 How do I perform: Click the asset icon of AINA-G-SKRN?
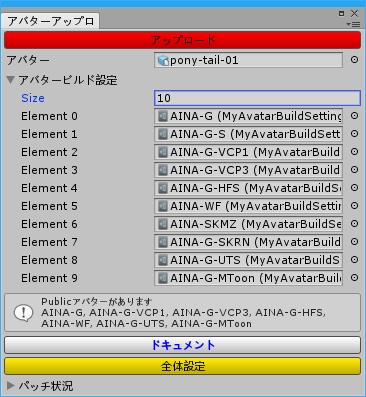click(163, 242)
